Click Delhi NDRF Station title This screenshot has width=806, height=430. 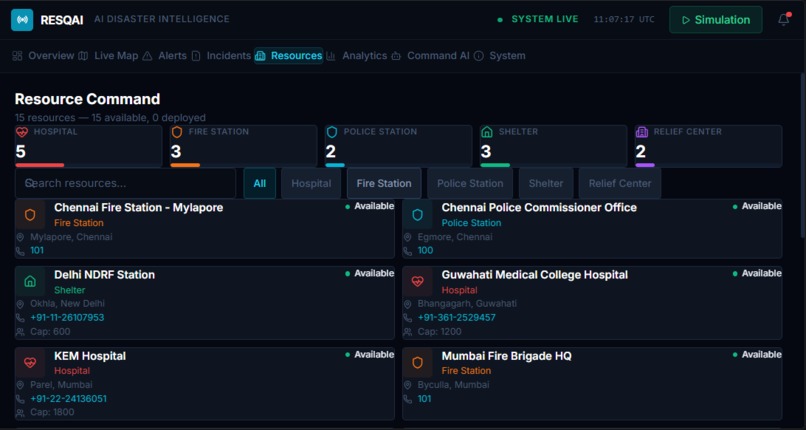click(104, 275)
